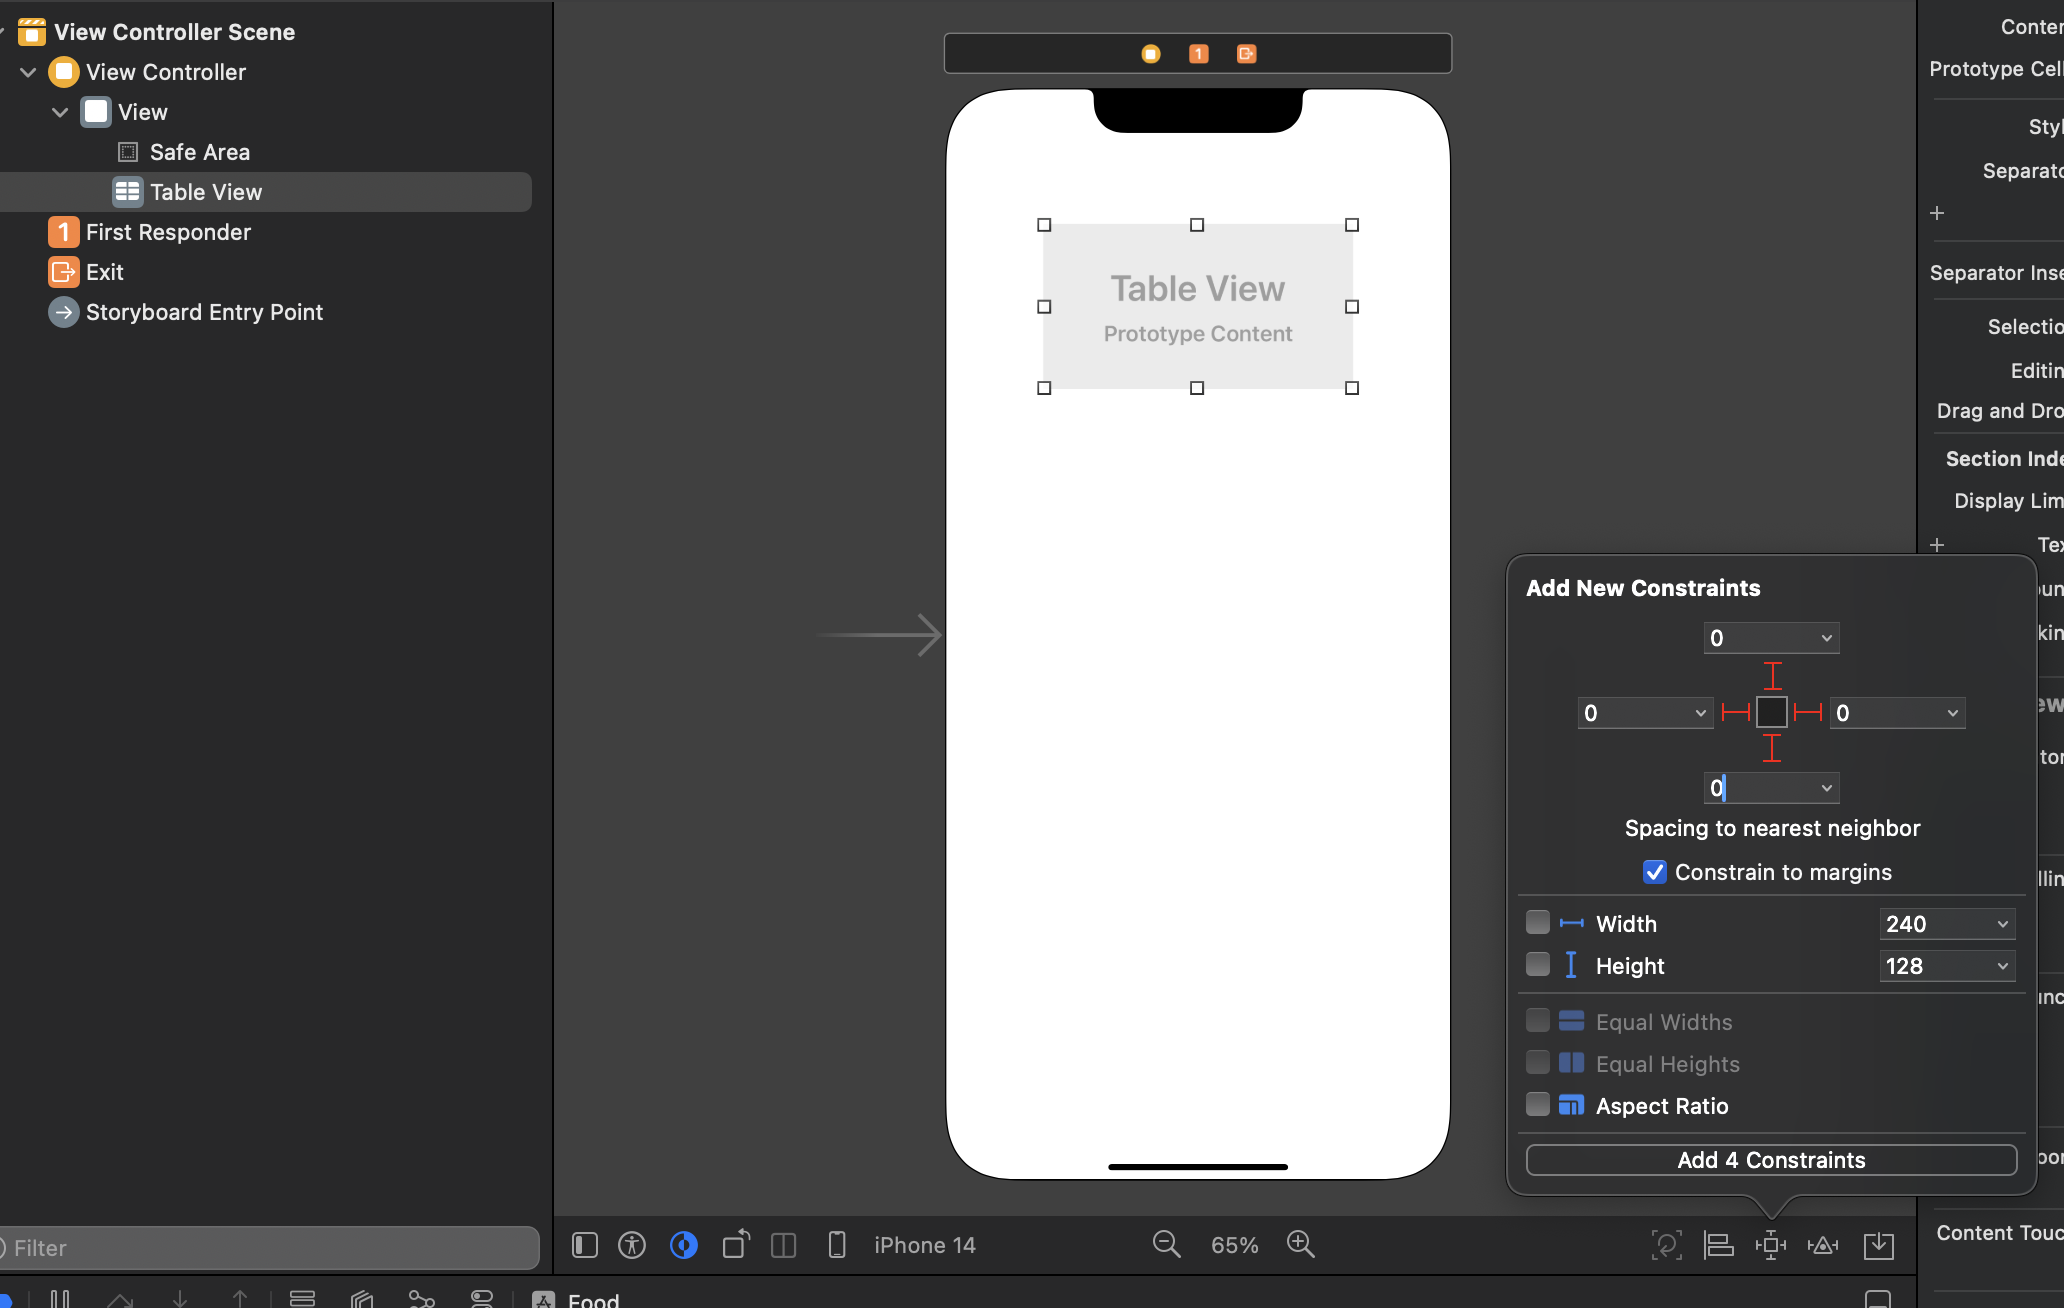Click Exit icon in scene dock
Viewport: 2064px width, 1308px height.
point(1247,54)
